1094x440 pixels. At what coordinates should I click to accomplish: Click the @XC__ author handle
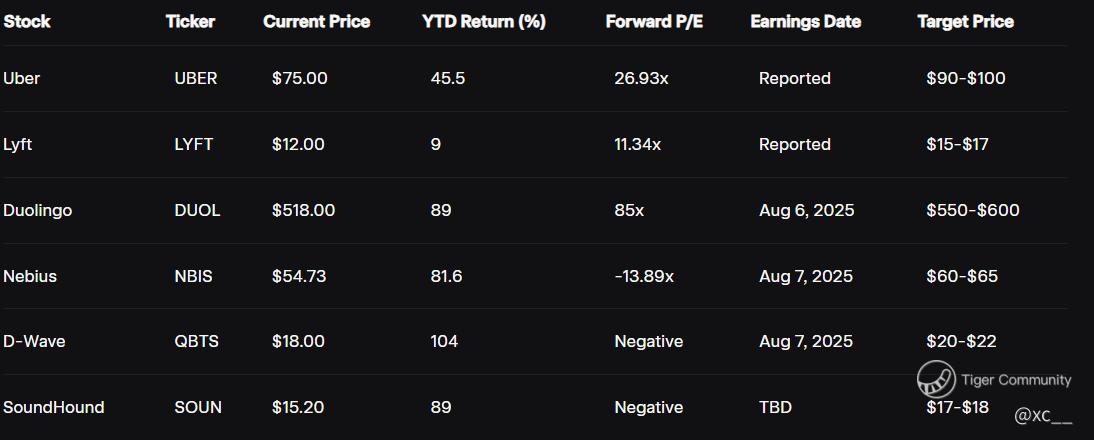point(1043,415)
